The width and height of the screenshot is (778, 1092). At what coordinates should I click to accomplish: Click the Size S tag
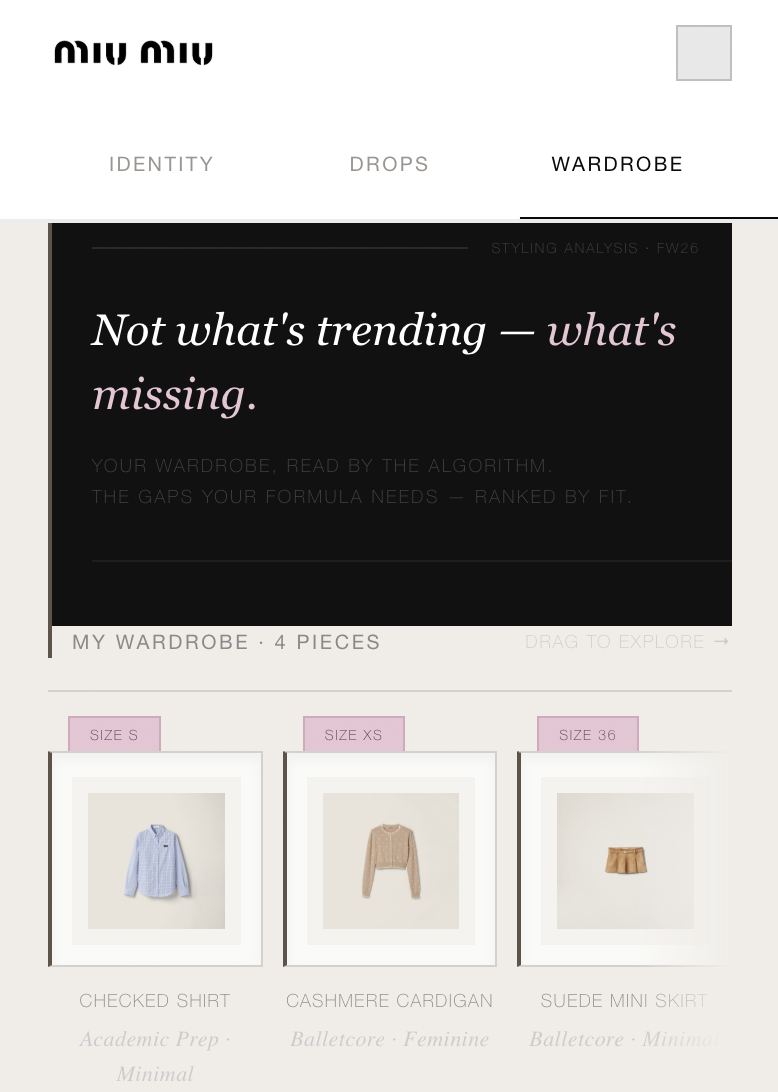click(114, 735)
